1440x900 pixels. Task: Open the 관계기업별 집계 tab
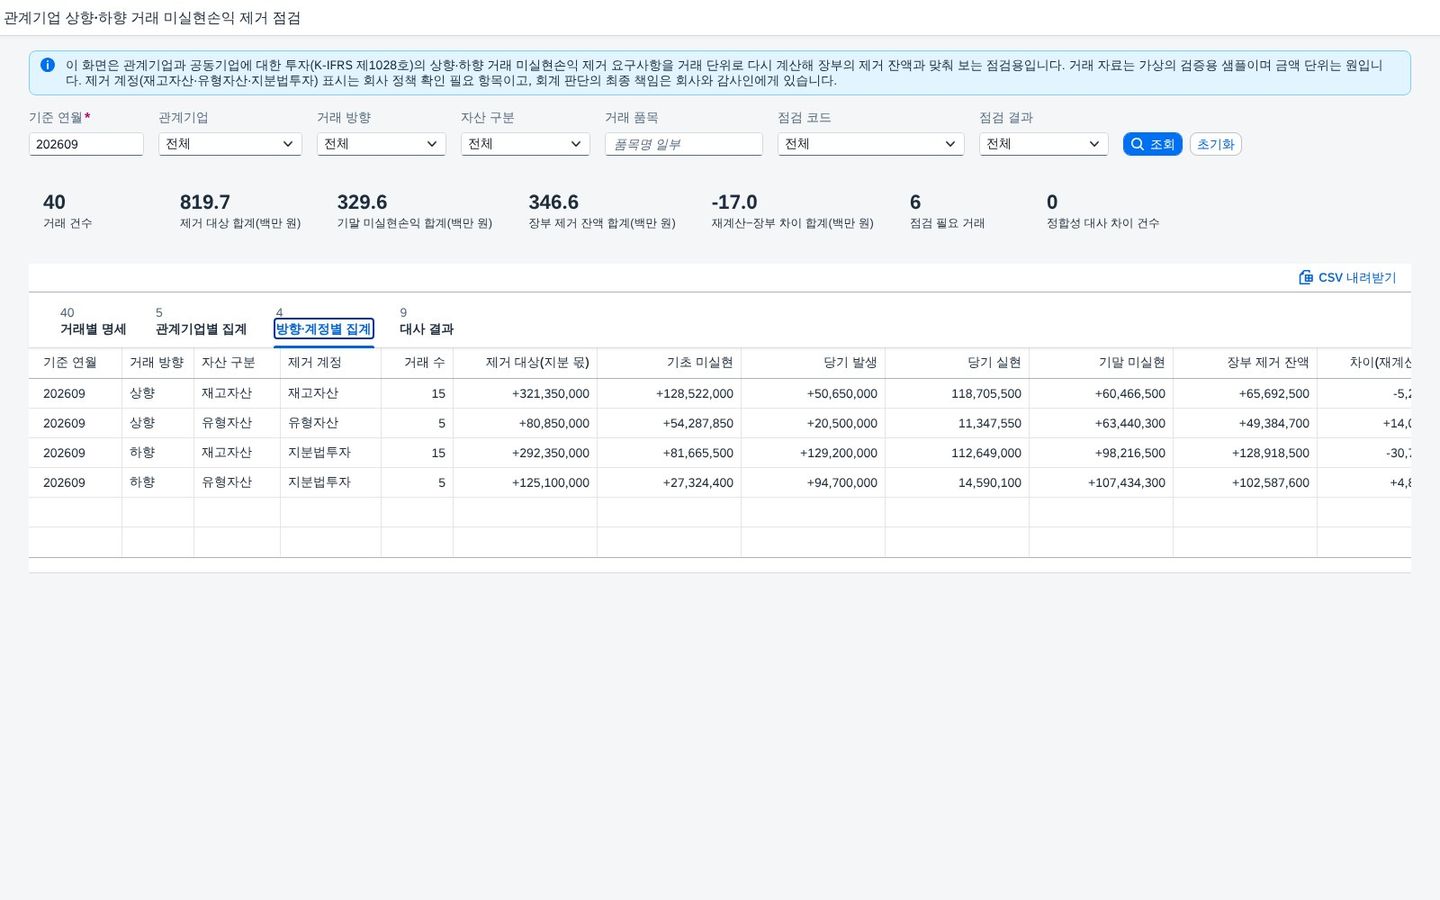click(x=201, y=329)
